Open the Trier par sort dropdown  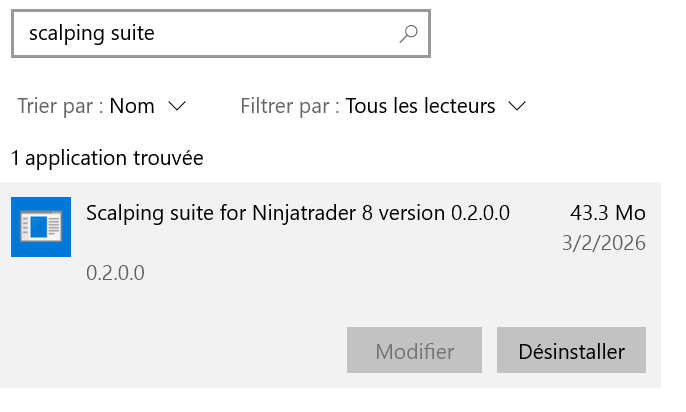pos(102,106)
